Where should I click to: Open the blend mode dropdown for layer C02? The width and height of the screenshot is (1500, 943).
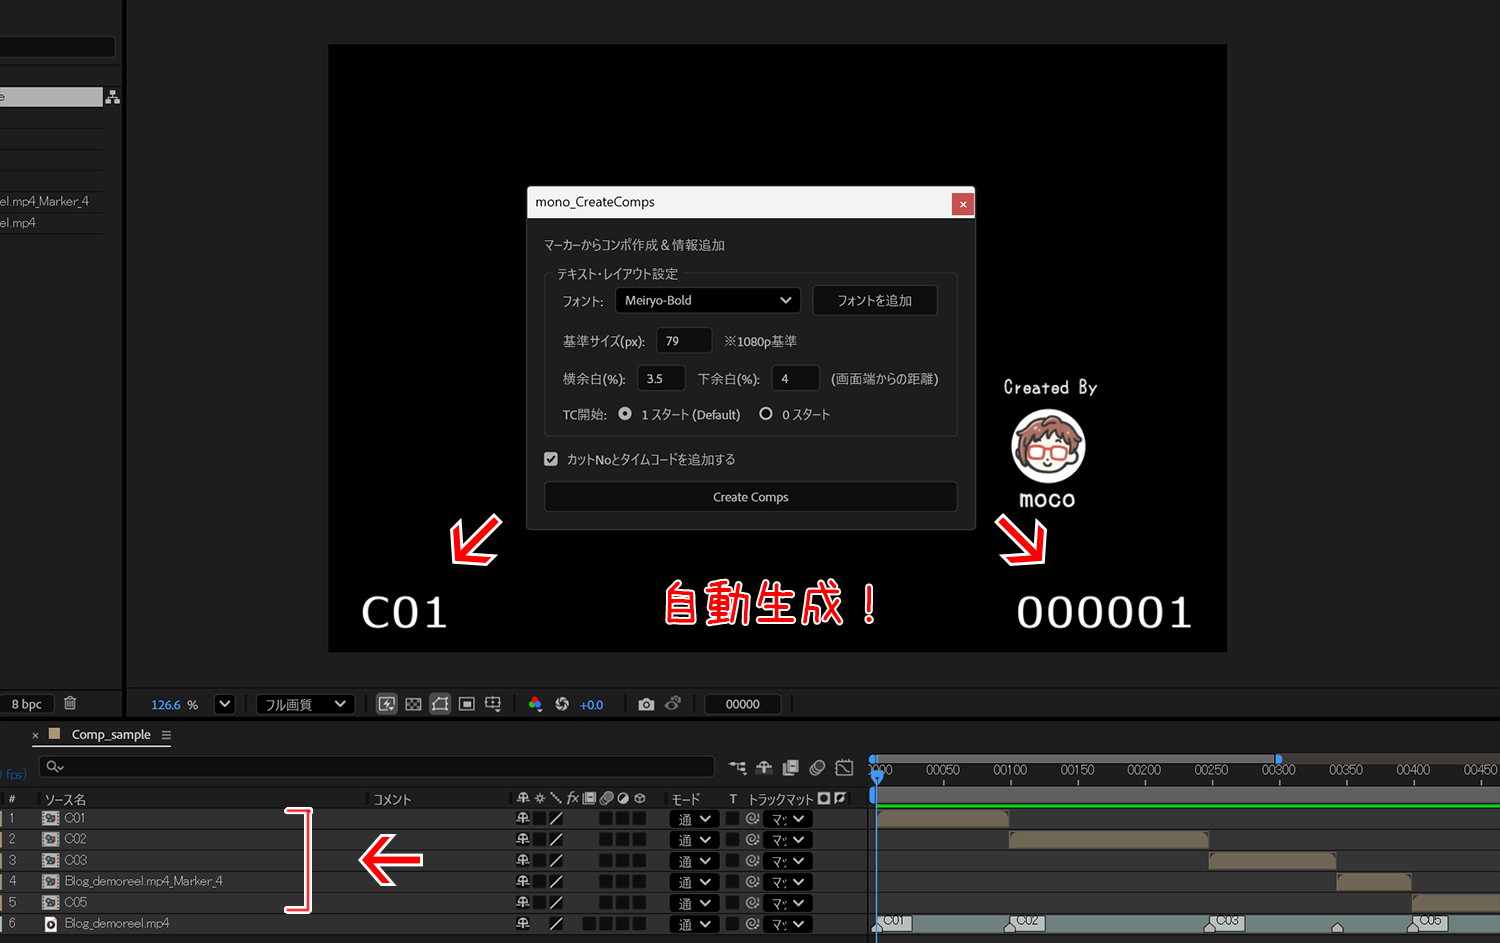[693, 839]
